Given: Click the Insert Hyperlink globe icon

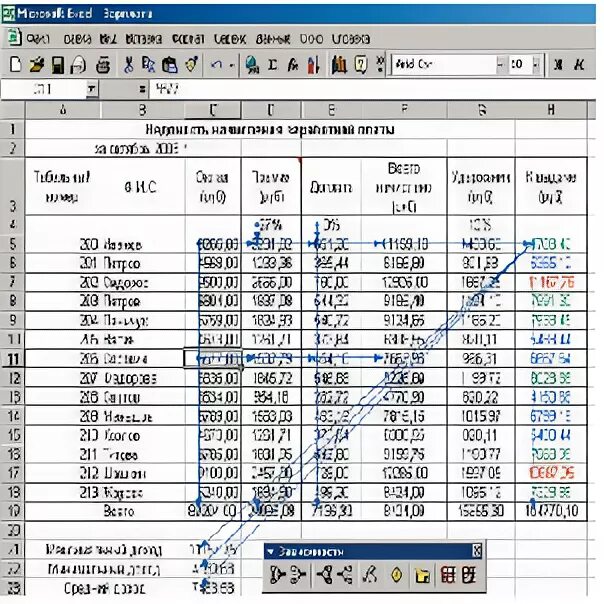Looking at the screenshot, I should point(252,65).
